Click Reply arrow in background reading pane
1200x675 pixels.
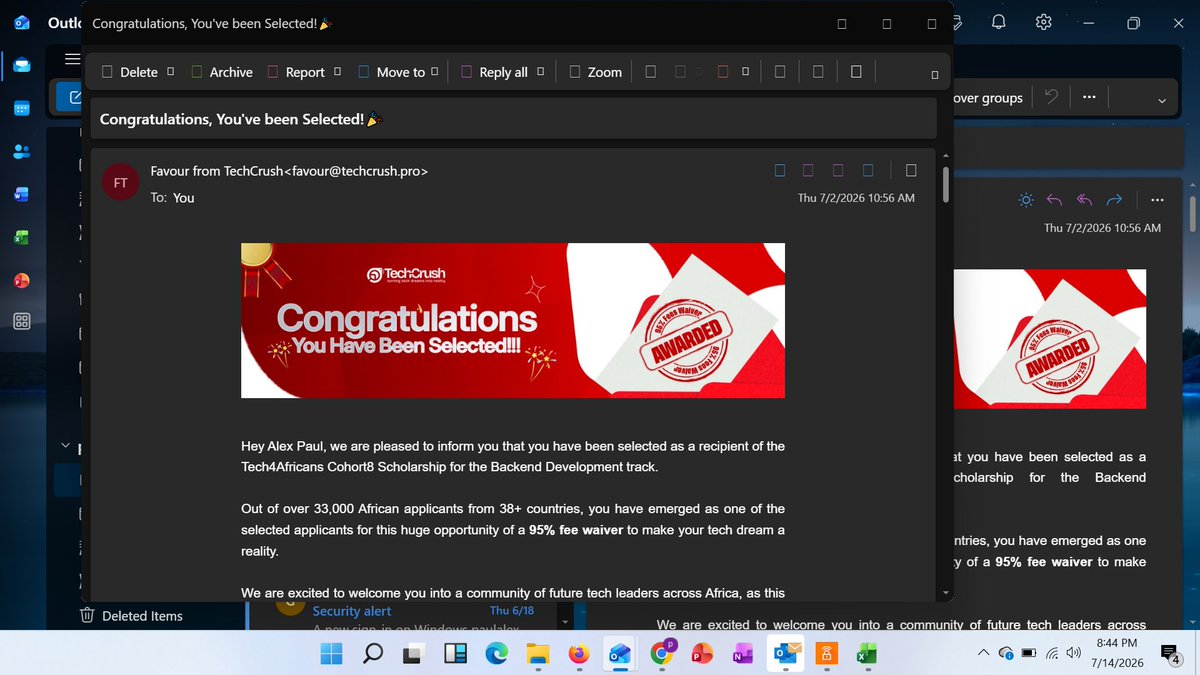(1054, 200)
